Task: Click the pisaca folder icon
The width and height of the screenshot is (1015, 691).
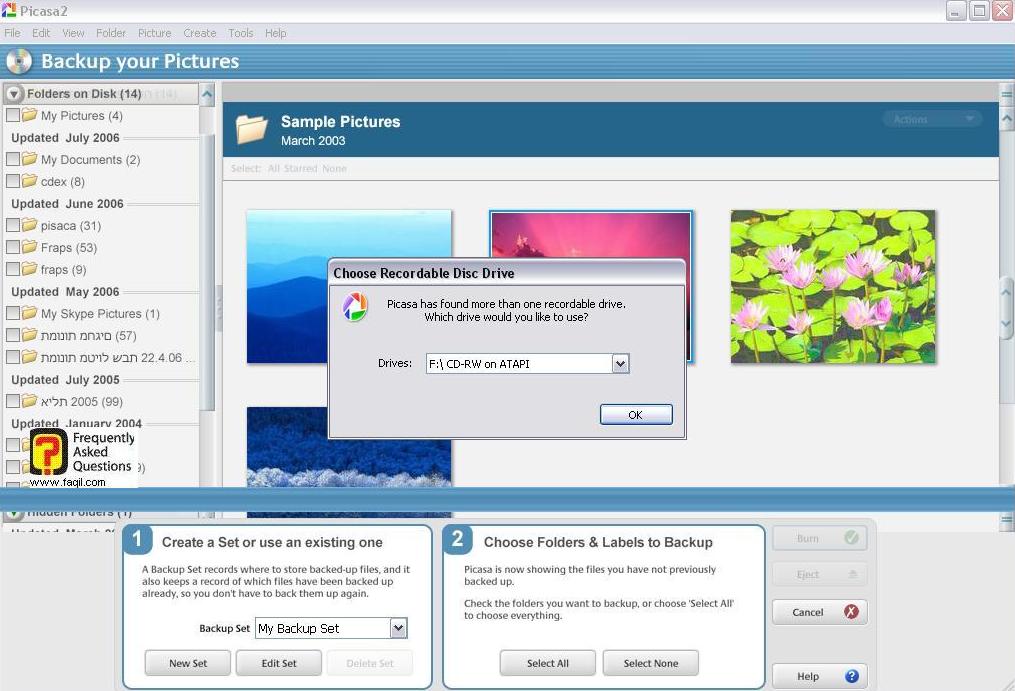Action: point(30,226)
